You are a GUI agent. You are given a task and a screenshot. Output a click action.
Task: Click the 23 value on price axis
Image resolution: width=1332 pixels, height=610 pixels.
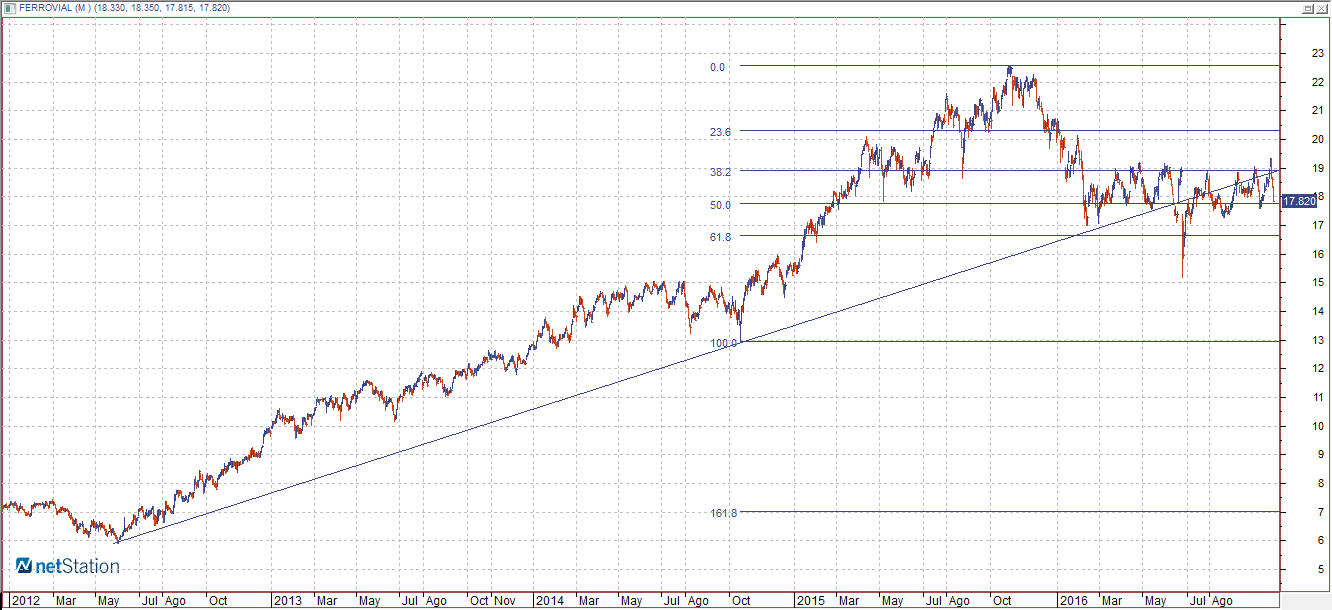1318,53
